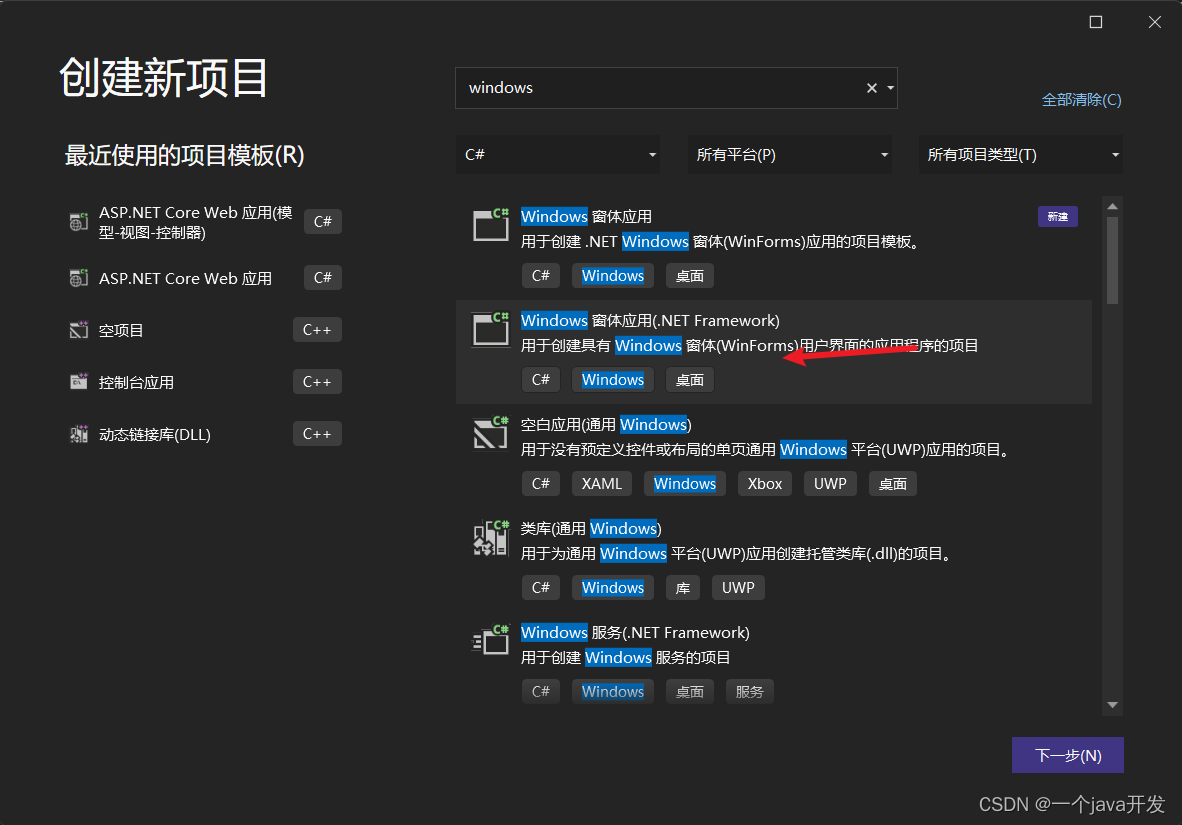Open the 所有项目类型(T) dropdown
Screen dimensions: 1182x825
point(1019,154)
